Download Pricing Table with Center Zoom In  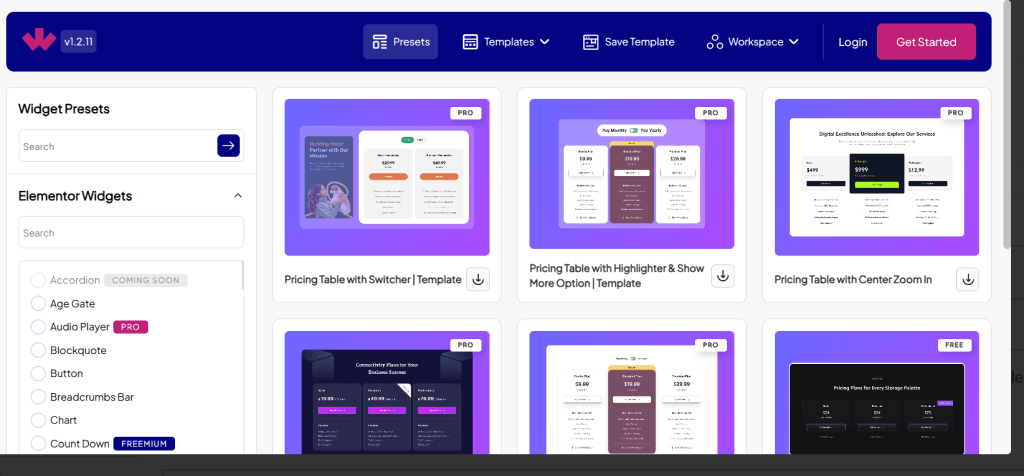(x=968, y=279)
